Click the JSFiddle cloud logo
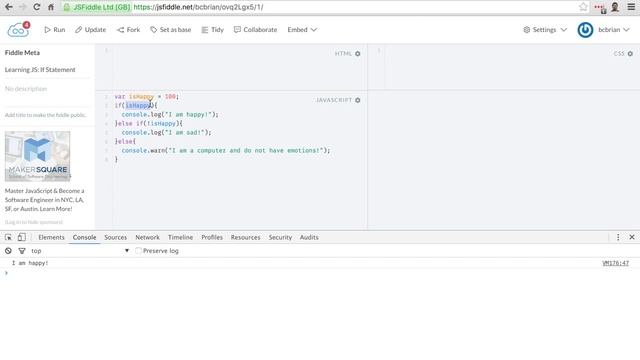This screenshot has height=360, width=640. (x=18, y=30)
